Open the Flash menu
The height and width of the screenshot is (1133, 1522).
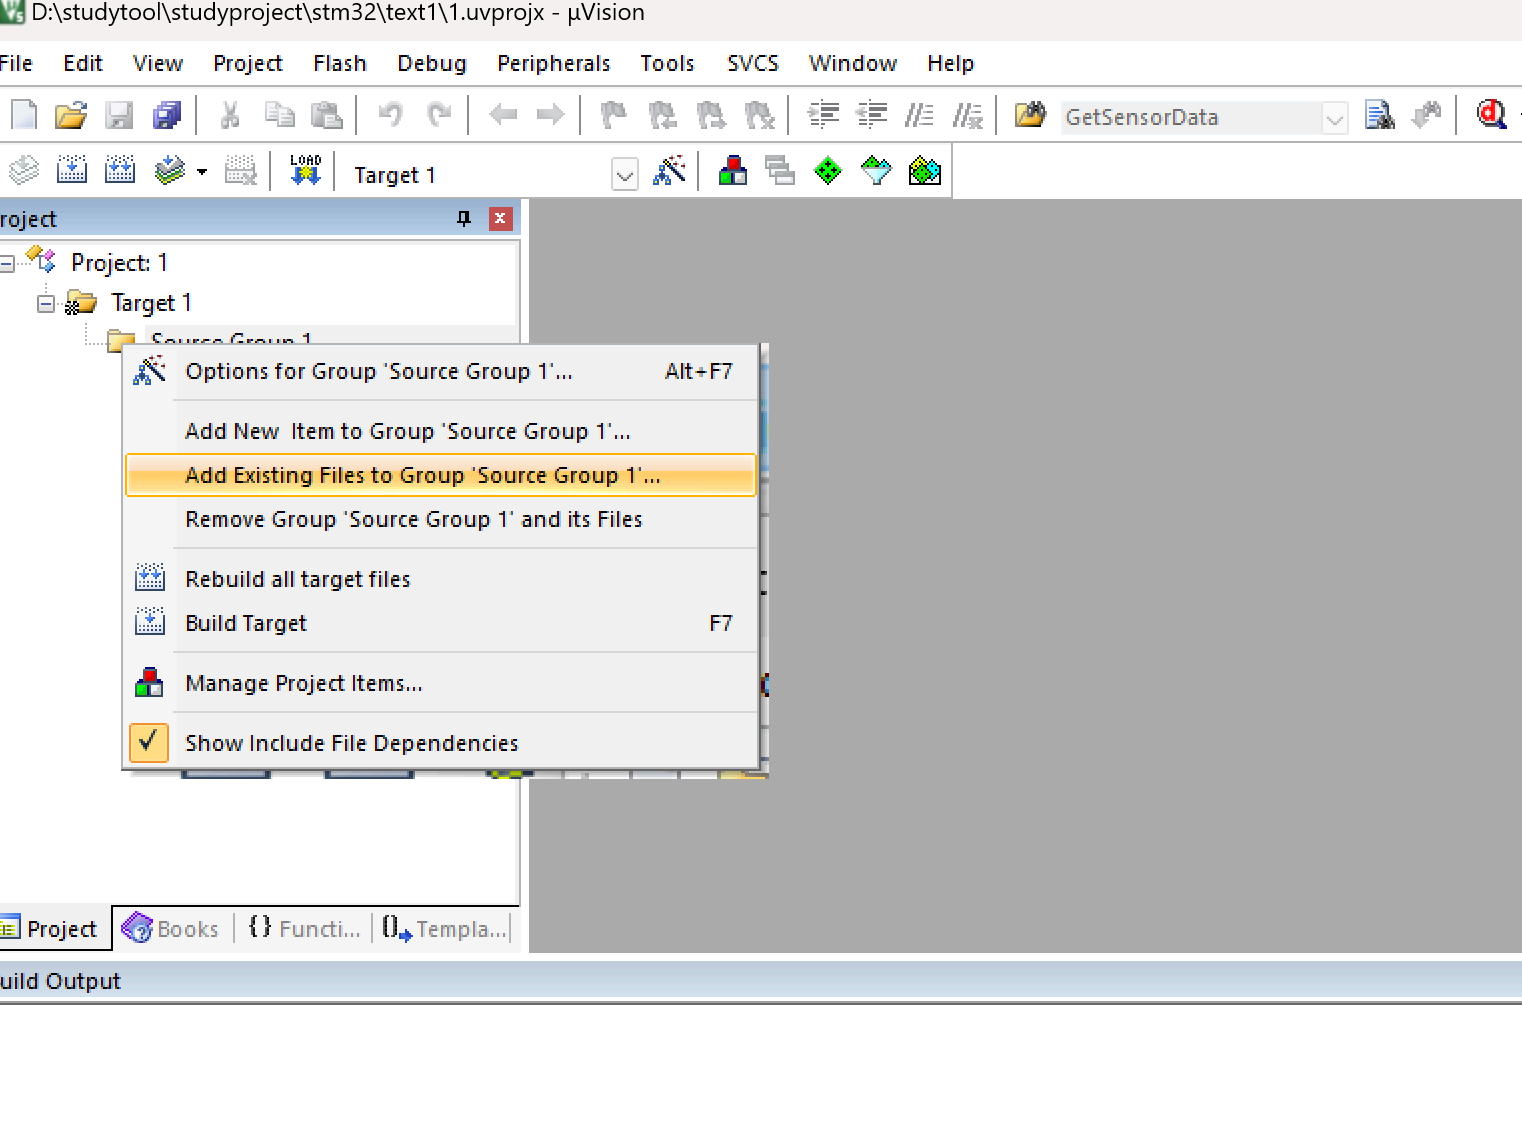tap(339, 63)
